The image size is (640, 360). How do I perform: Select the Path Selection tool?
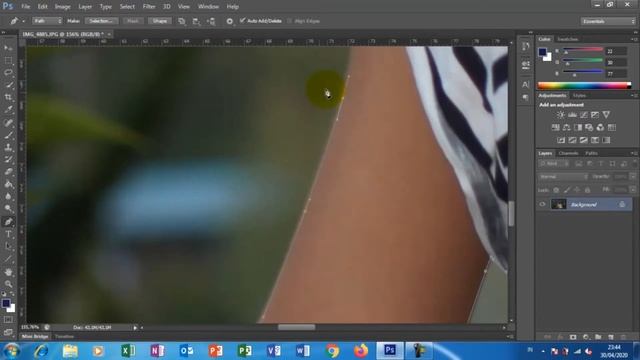pos(8,247)
